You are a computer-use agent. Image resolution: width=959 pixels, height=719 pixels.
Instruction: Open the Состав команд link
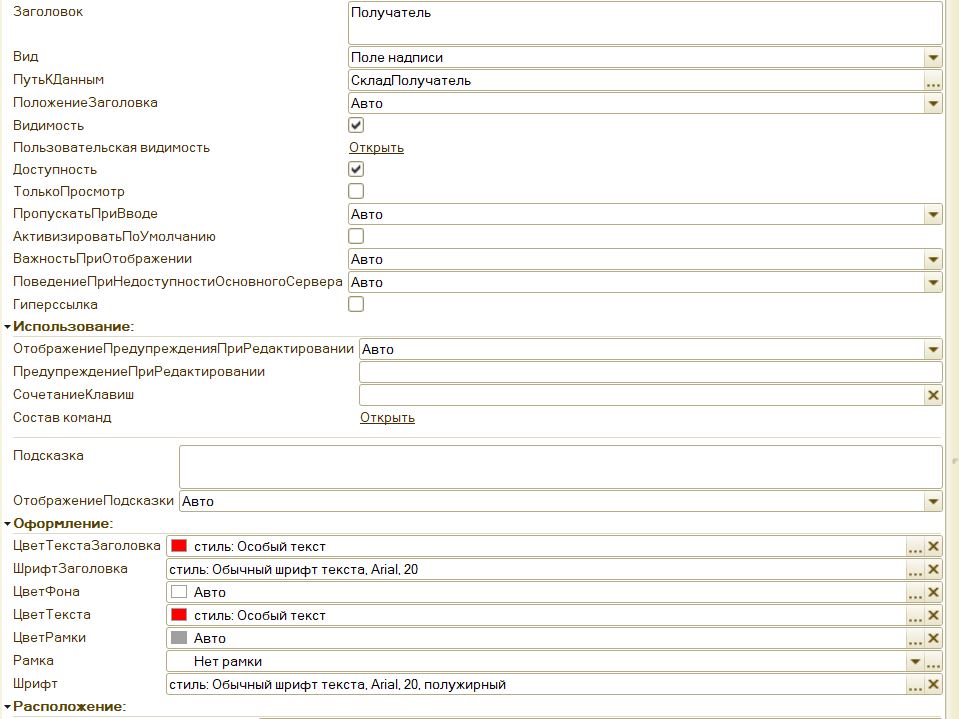pos(387,418)
